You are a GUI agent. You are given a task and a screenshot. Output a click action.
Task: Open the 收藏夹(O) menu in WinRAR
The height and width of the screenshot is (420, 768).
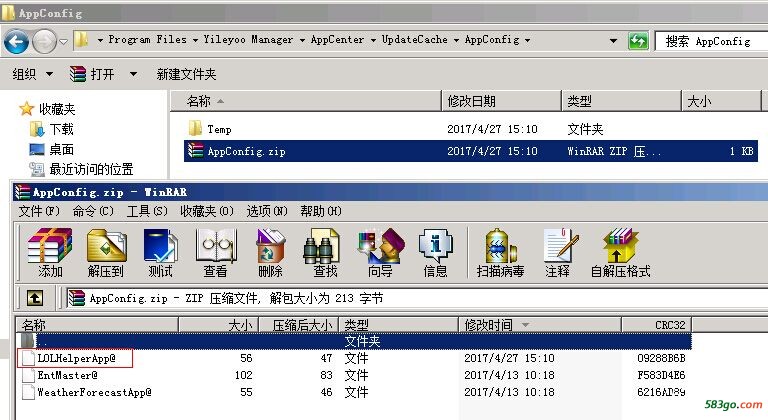(x=207, y=211)
